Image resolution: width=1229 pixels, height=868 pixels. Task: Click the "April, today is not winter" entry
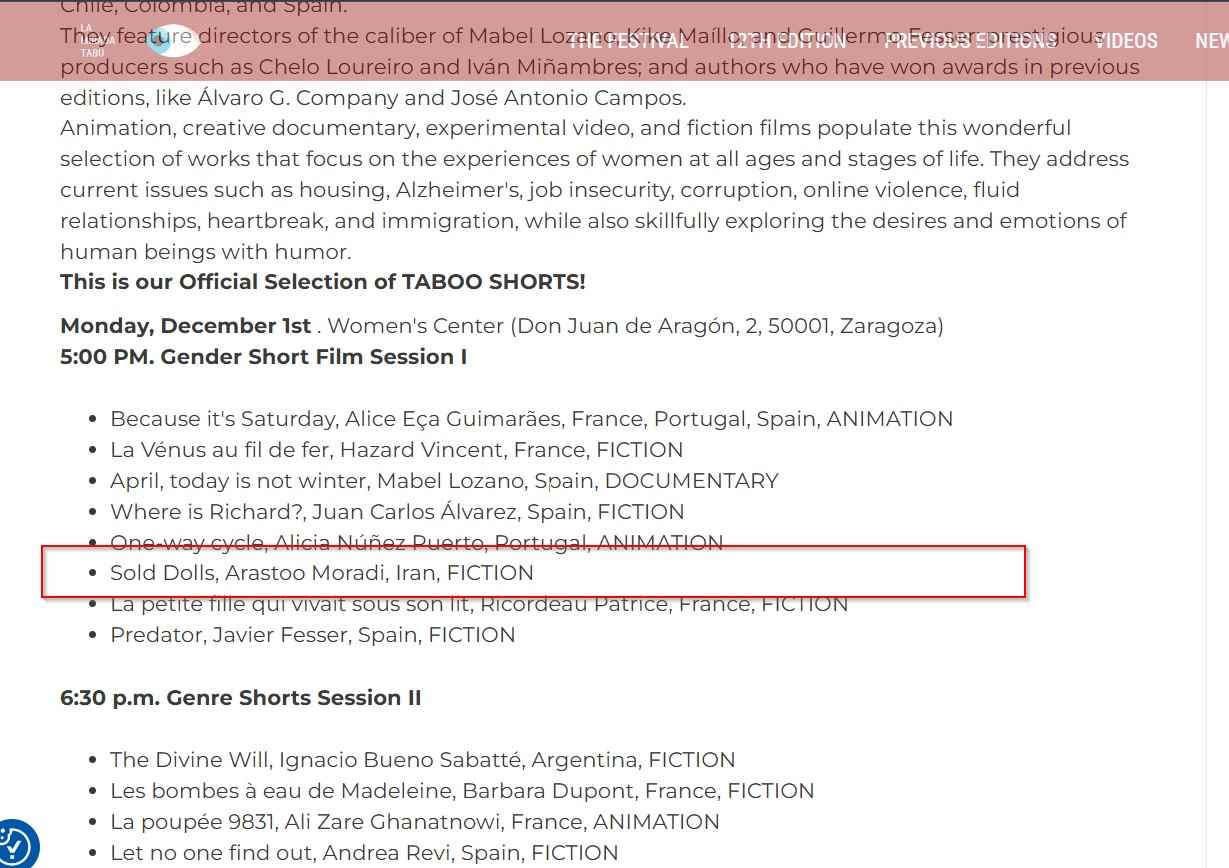(x=443, y=481)
